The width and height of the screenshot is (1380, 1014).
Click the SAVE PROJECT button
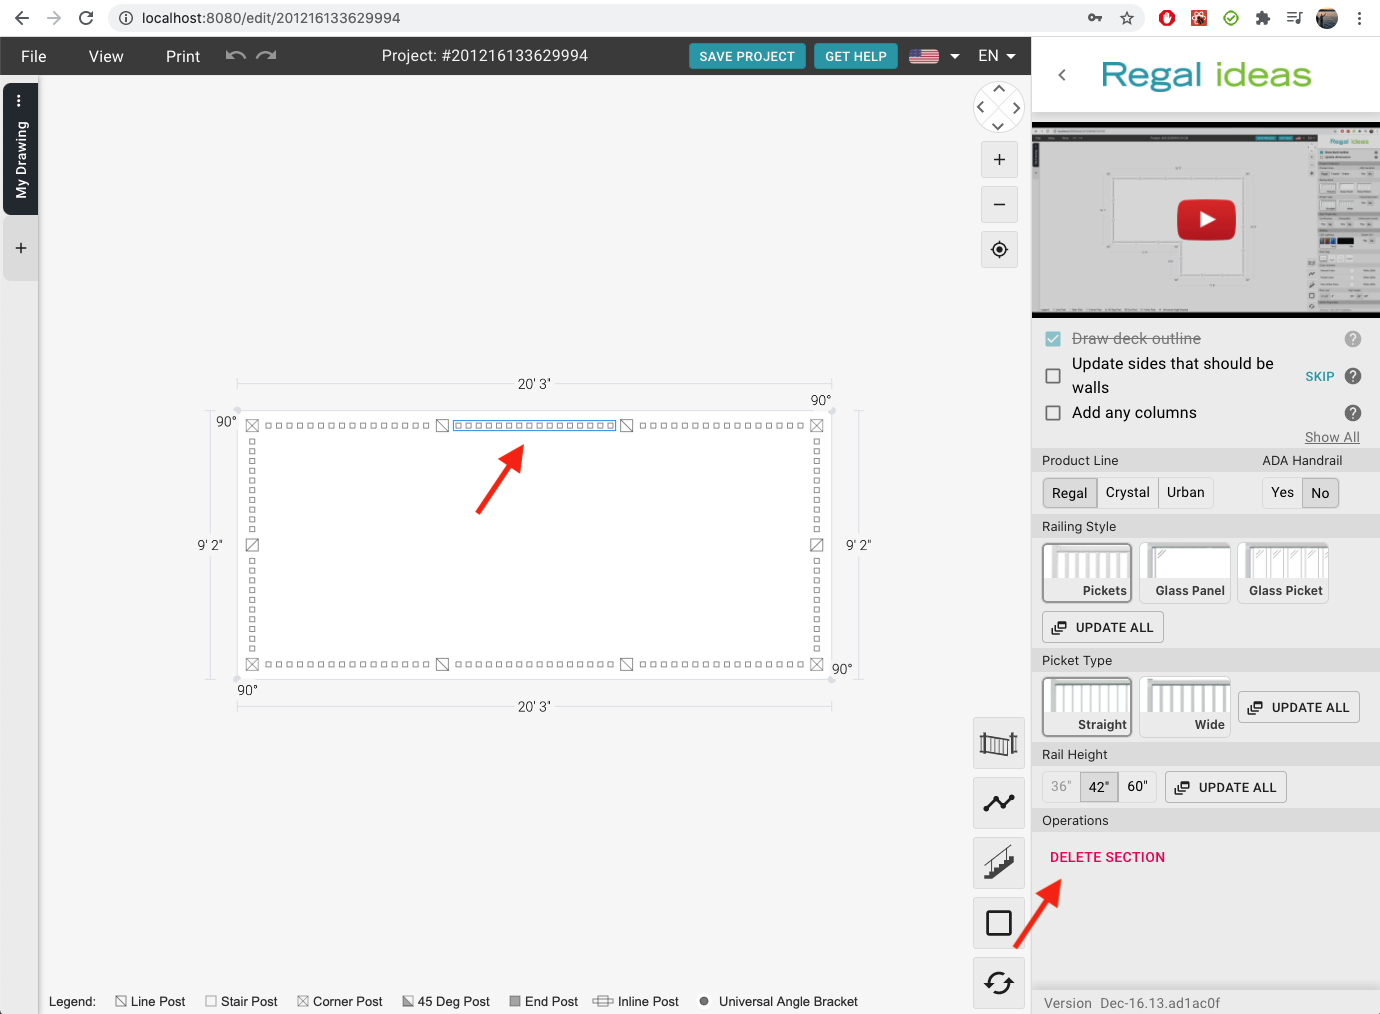pyautogui.click(x=747, y=56)
